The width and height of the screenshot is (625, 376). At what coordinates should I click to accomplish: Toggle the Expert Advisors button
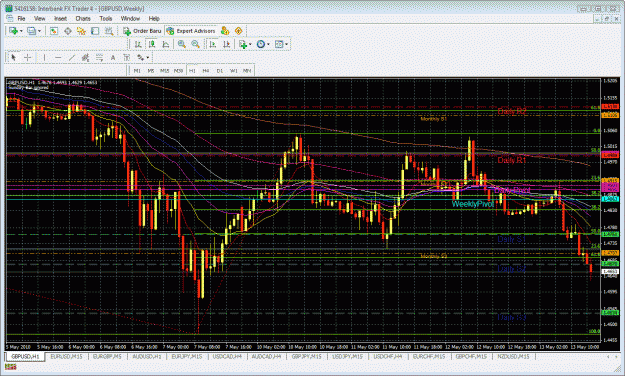(x=191, y=31)
